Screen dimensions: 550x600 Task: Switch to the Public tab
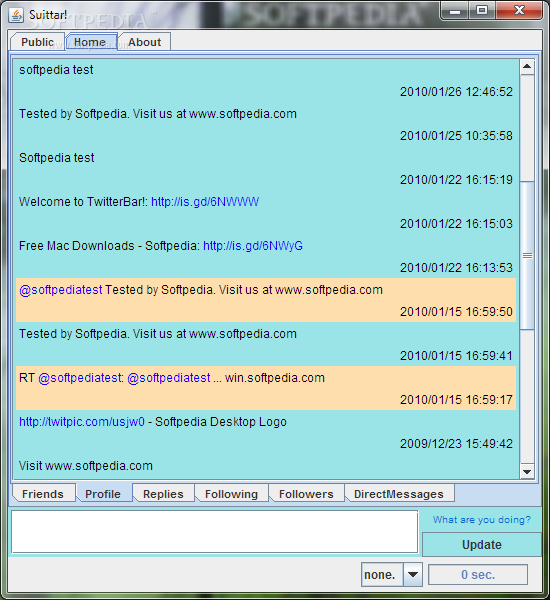pos(38,42)
